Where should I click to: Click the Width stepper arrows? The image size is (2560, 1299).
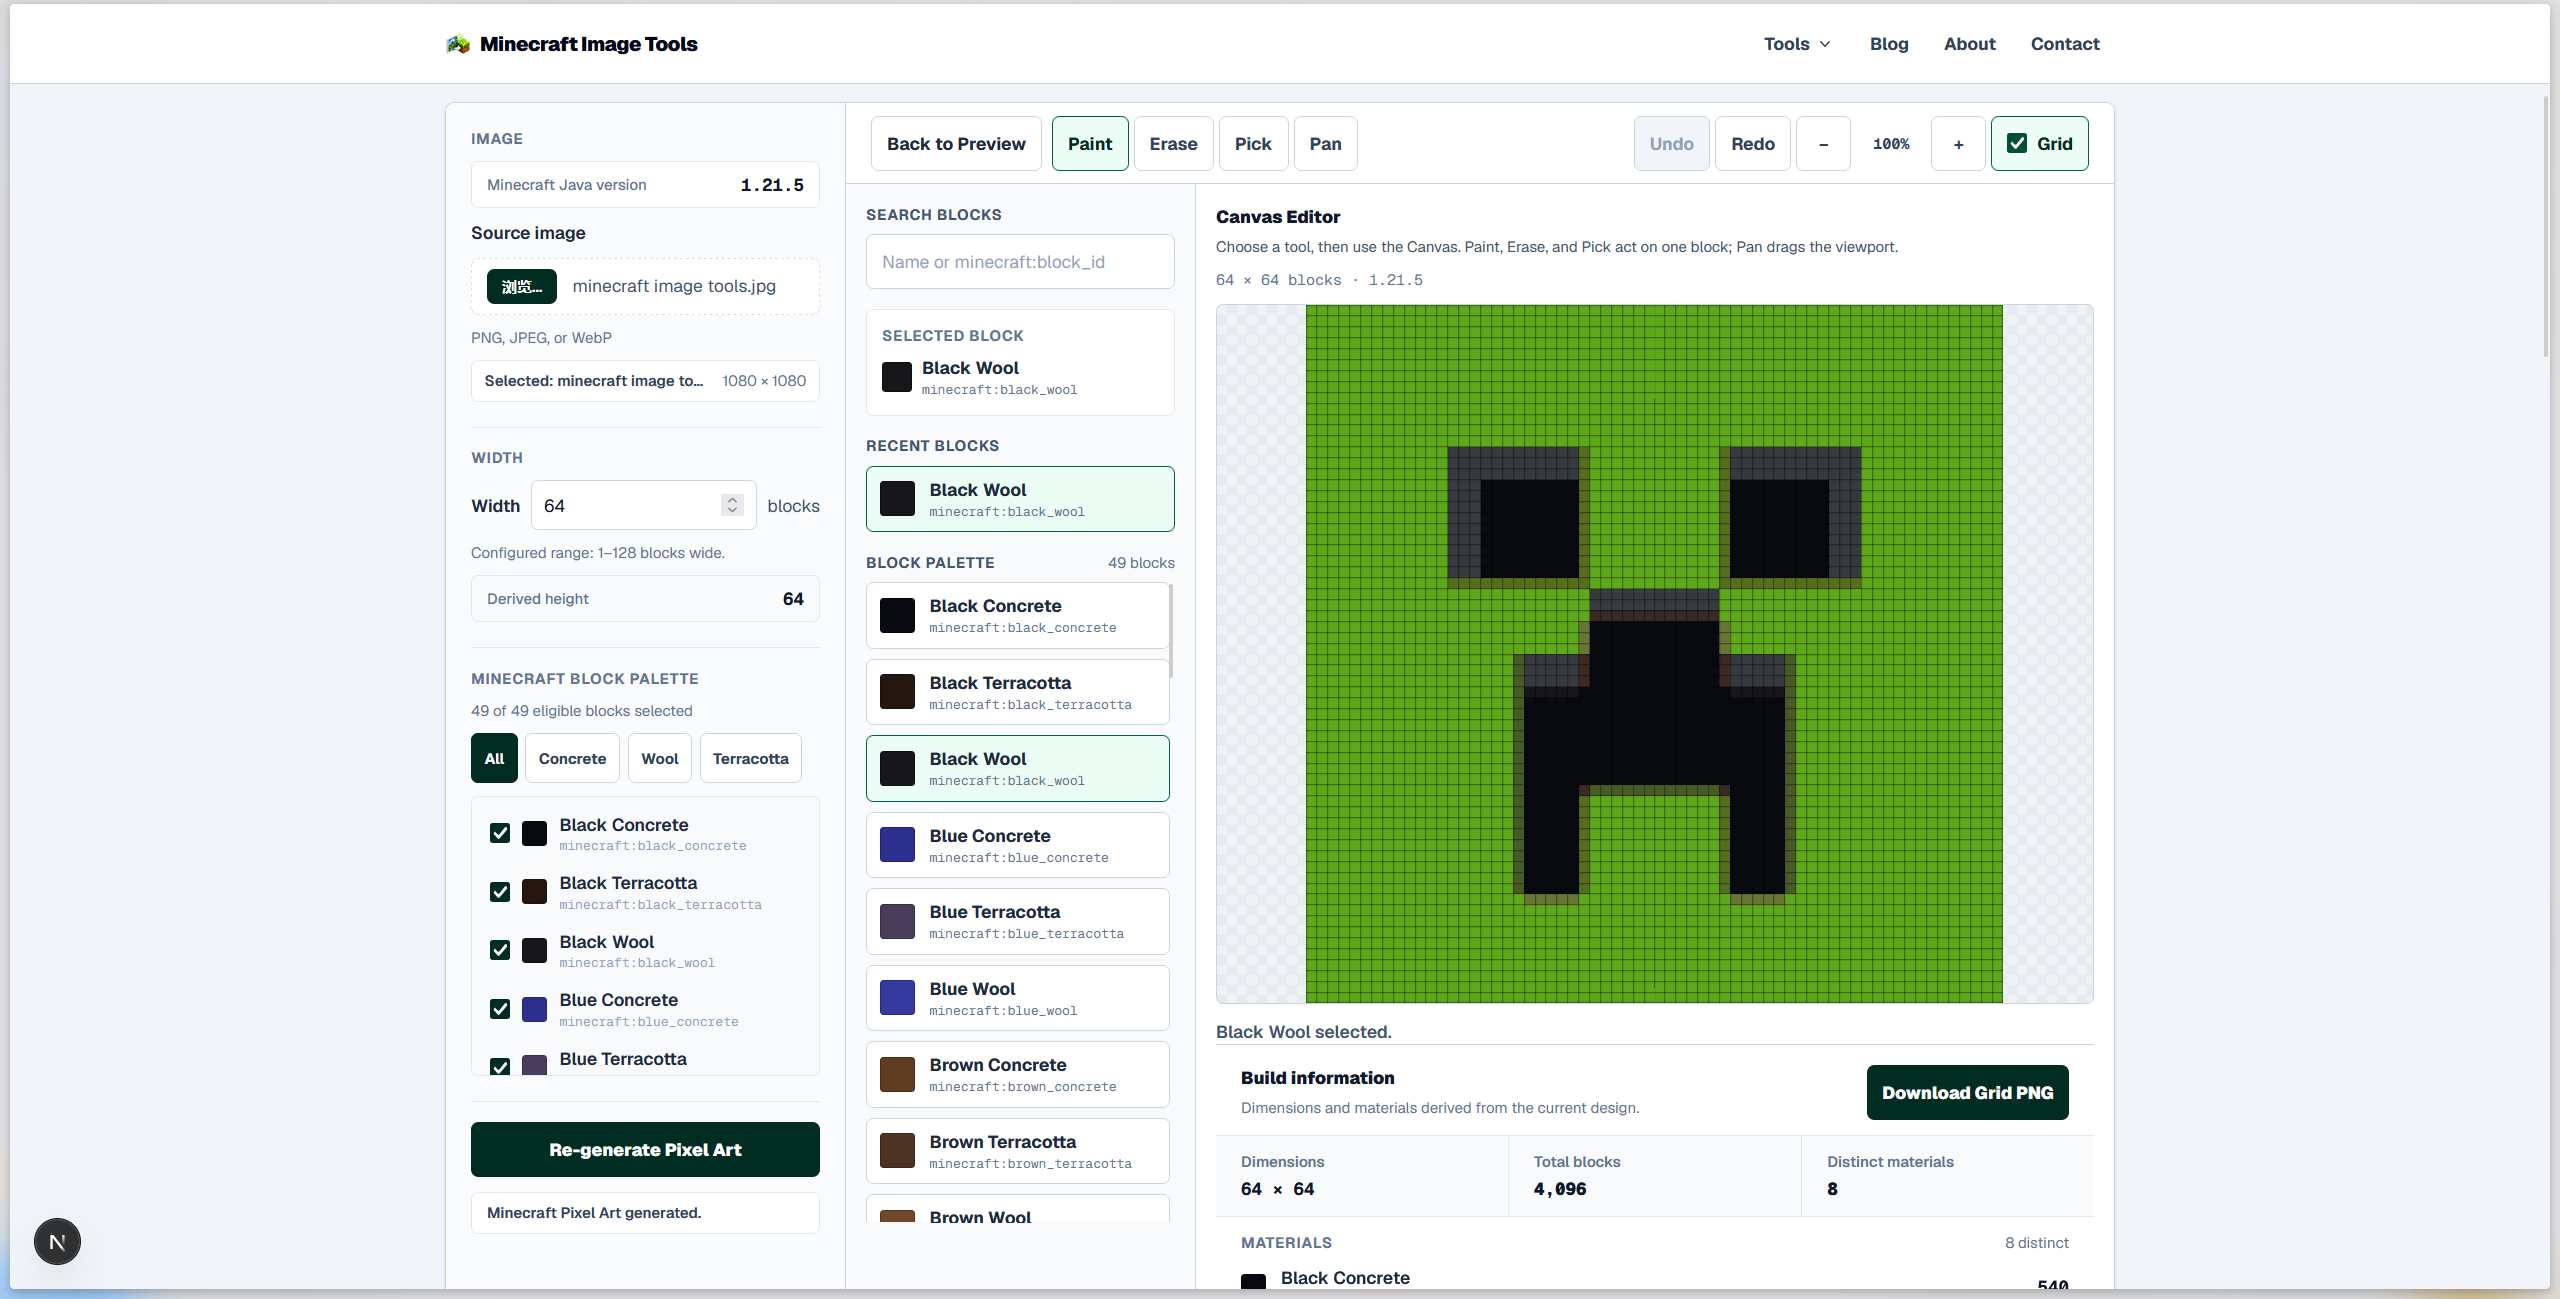point(732,505)
